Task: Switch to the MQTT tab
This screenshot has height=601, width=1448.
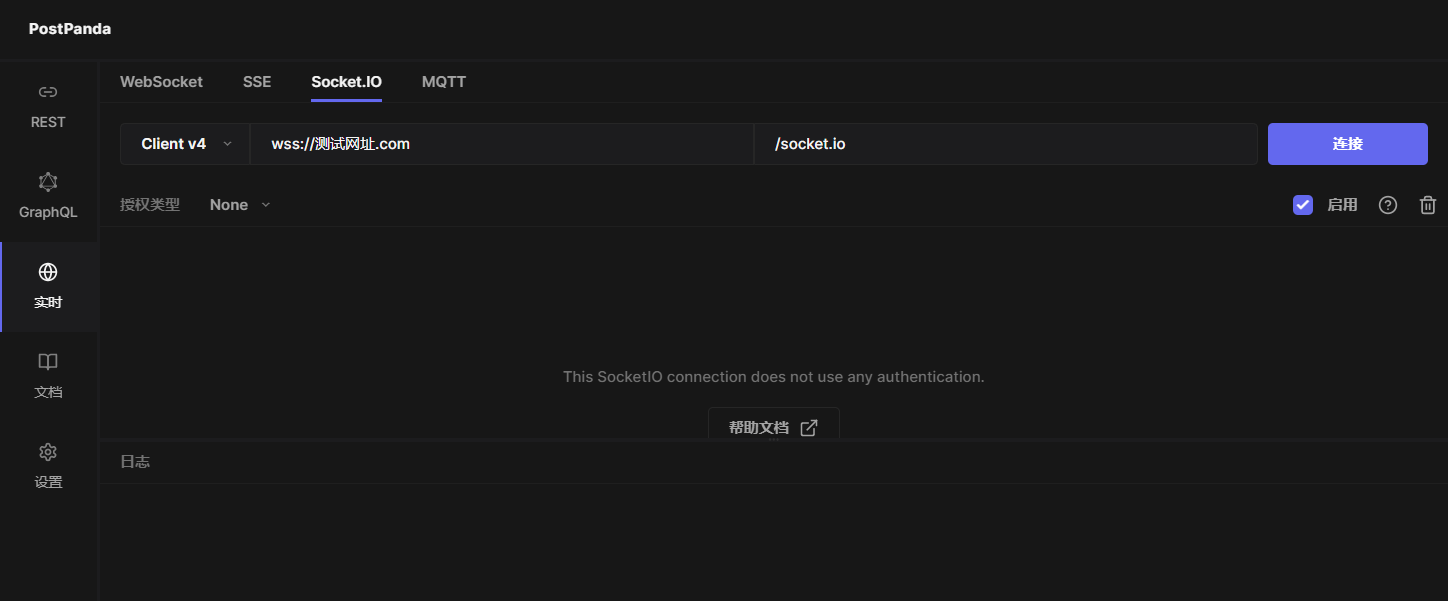Action: tap(444, 82)
